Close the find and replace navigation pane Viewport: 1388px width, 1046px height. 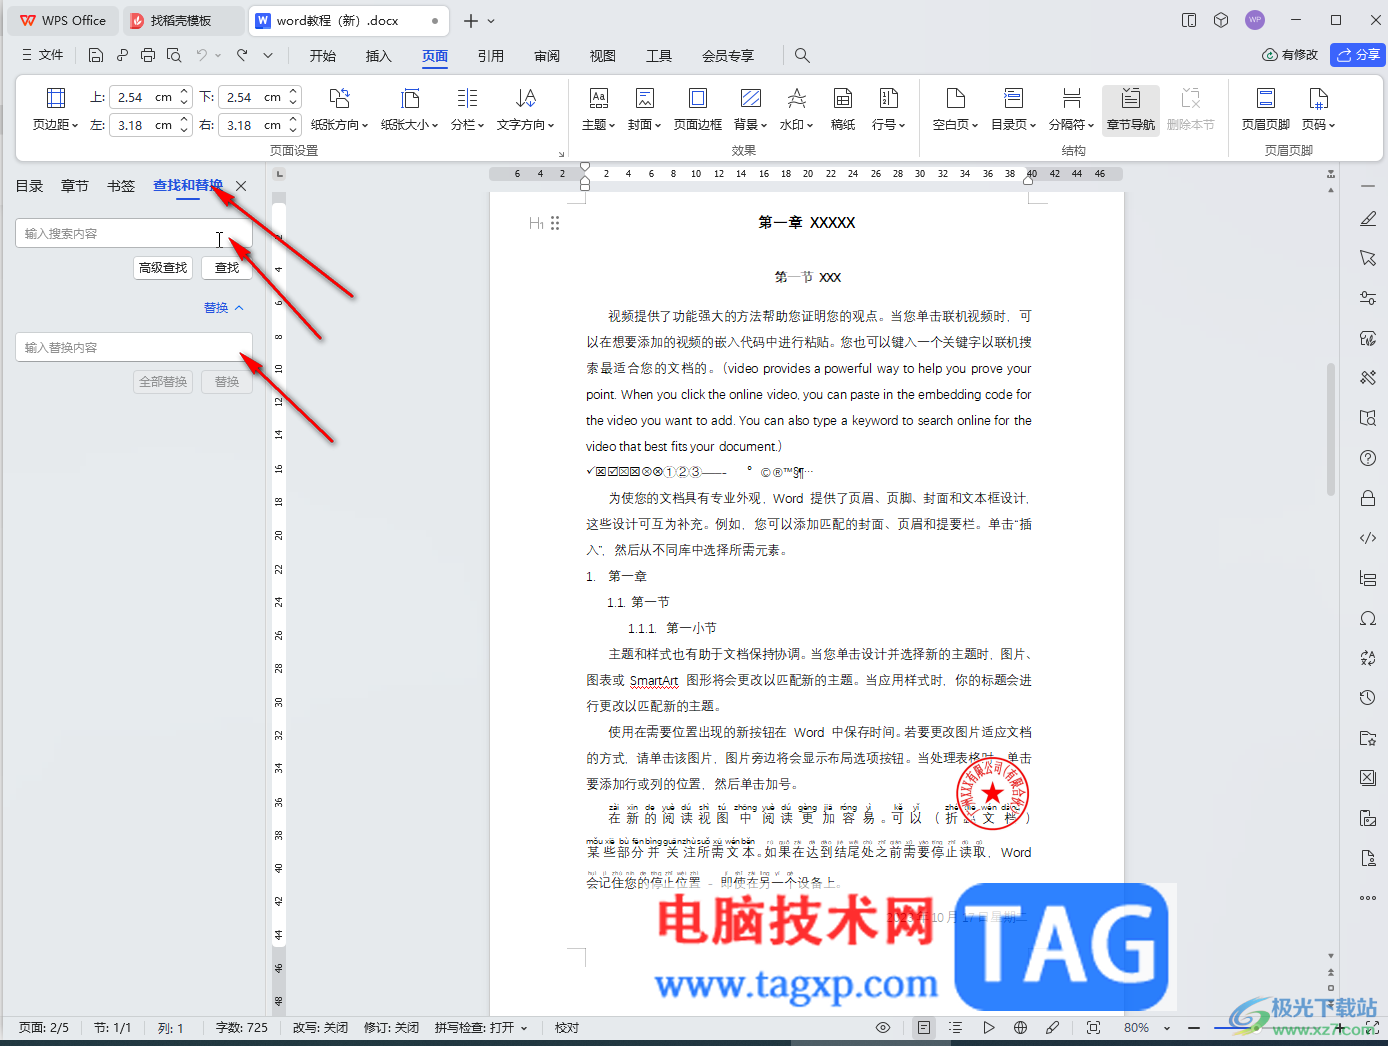[x=241, y=186]
